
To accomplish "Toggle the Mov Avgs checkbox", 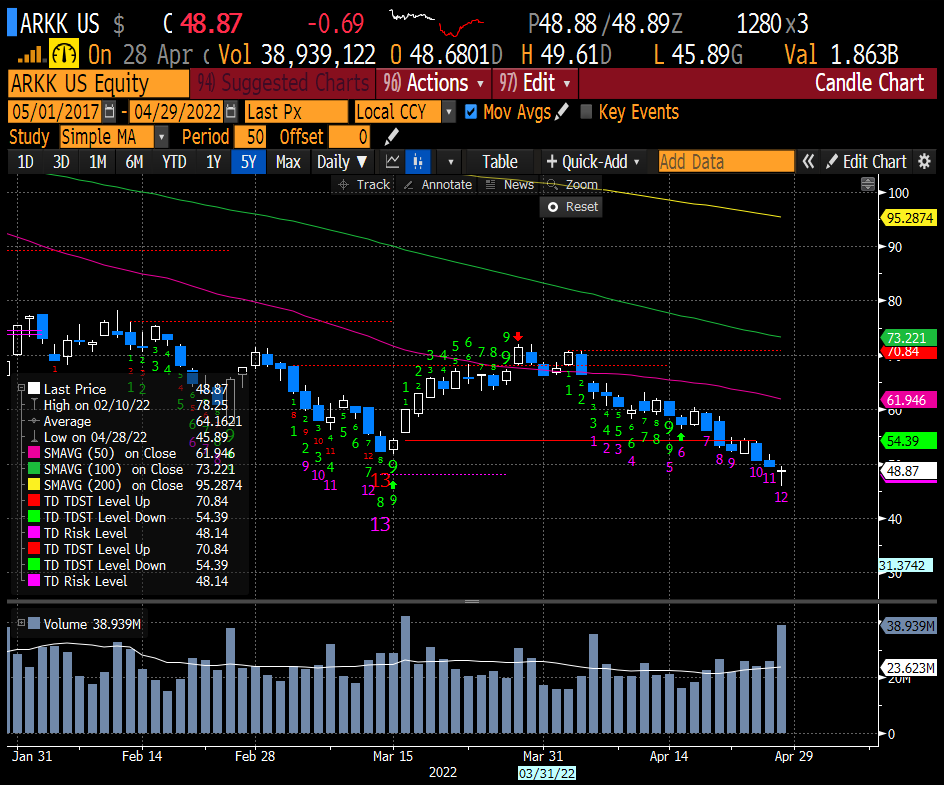I will (471, 112).
